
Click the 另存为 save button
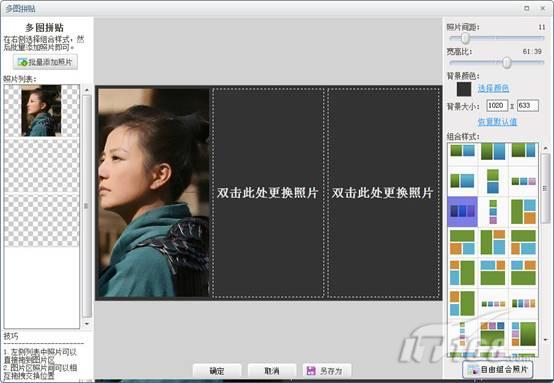pyautogui.click(x=327, y=371)
